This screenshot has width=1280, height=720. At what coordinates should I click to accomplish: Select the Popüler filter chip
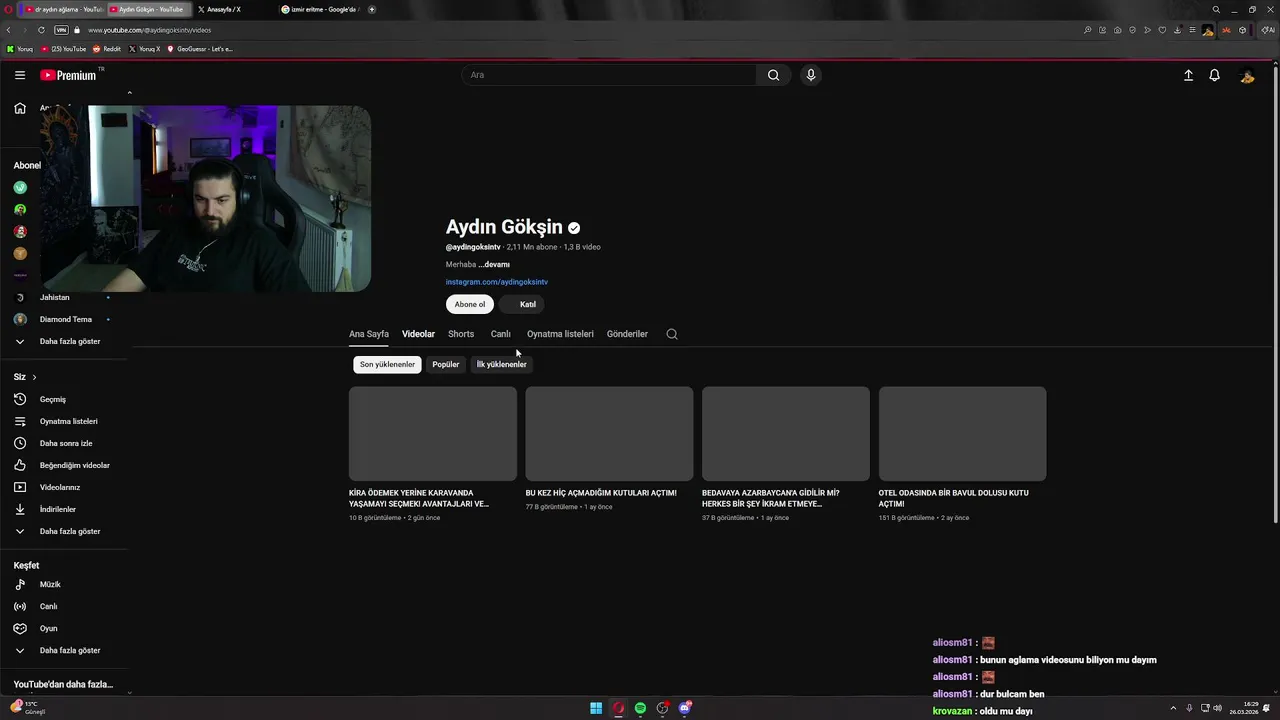pyautogui.click(x=445, y=364)
